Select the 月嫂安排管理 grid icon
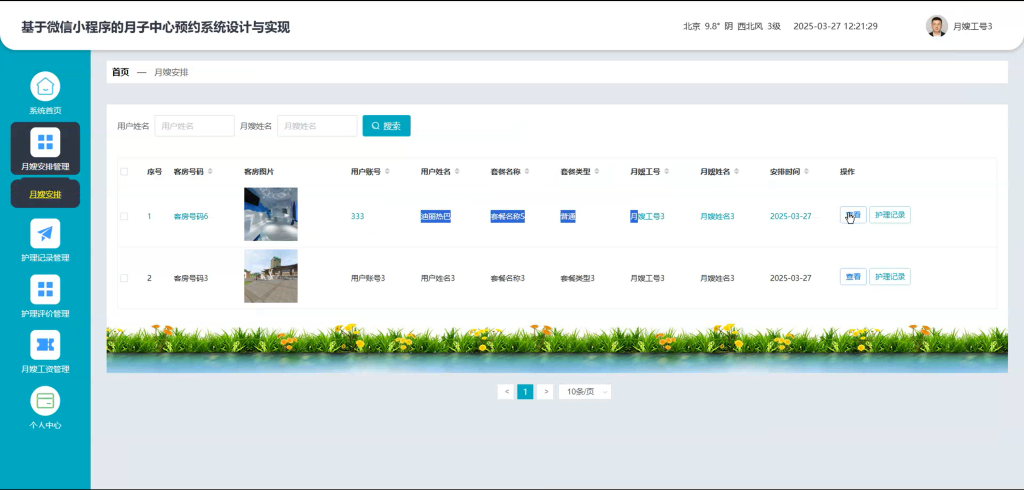The width and height of the screenshot is (1024, 490). [x=45, y=142]
